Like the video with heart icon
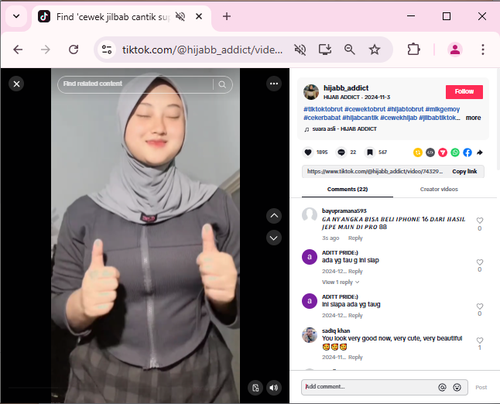 (x=308, y=152)
